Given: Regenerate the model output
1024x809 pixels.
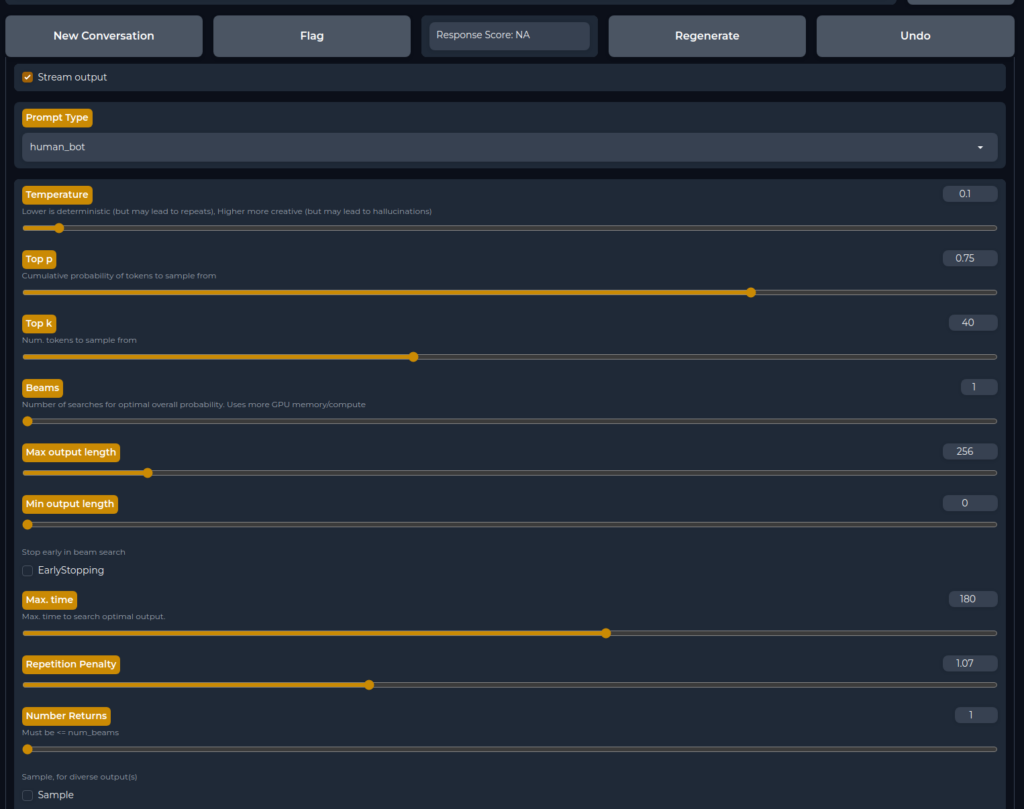Looking at the screenshot, I should click(707, 35).
